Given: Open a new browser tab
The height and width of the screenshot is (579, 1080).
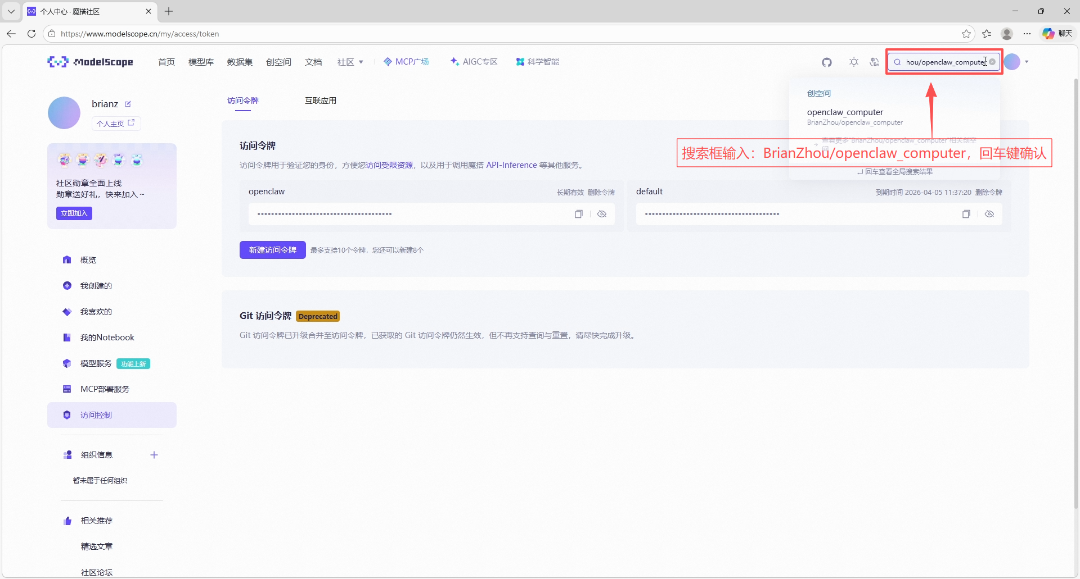Looking at the screenshot, I should coord(169,11).
